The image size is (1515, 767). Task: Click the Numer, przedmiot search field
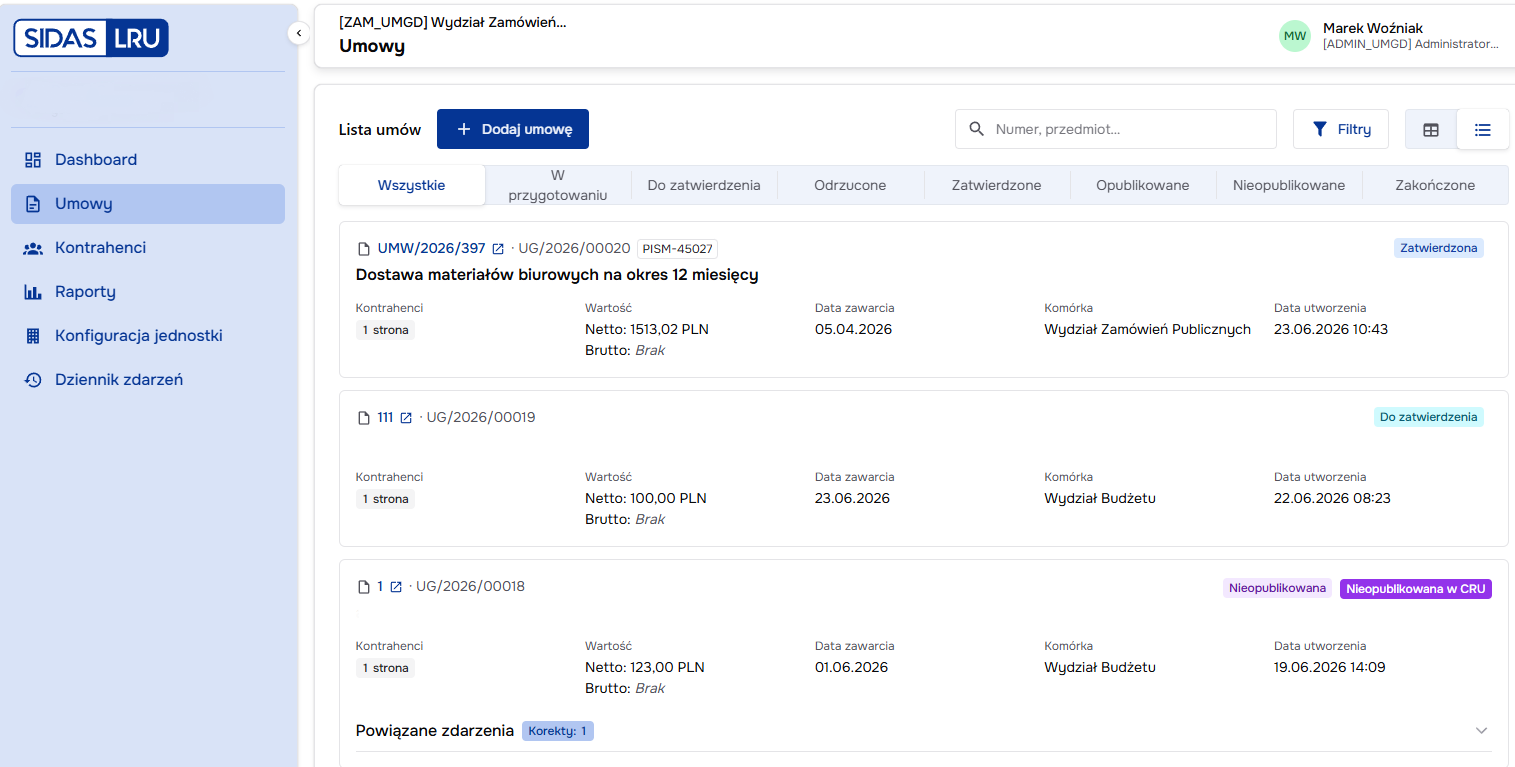coord(1116,129)
